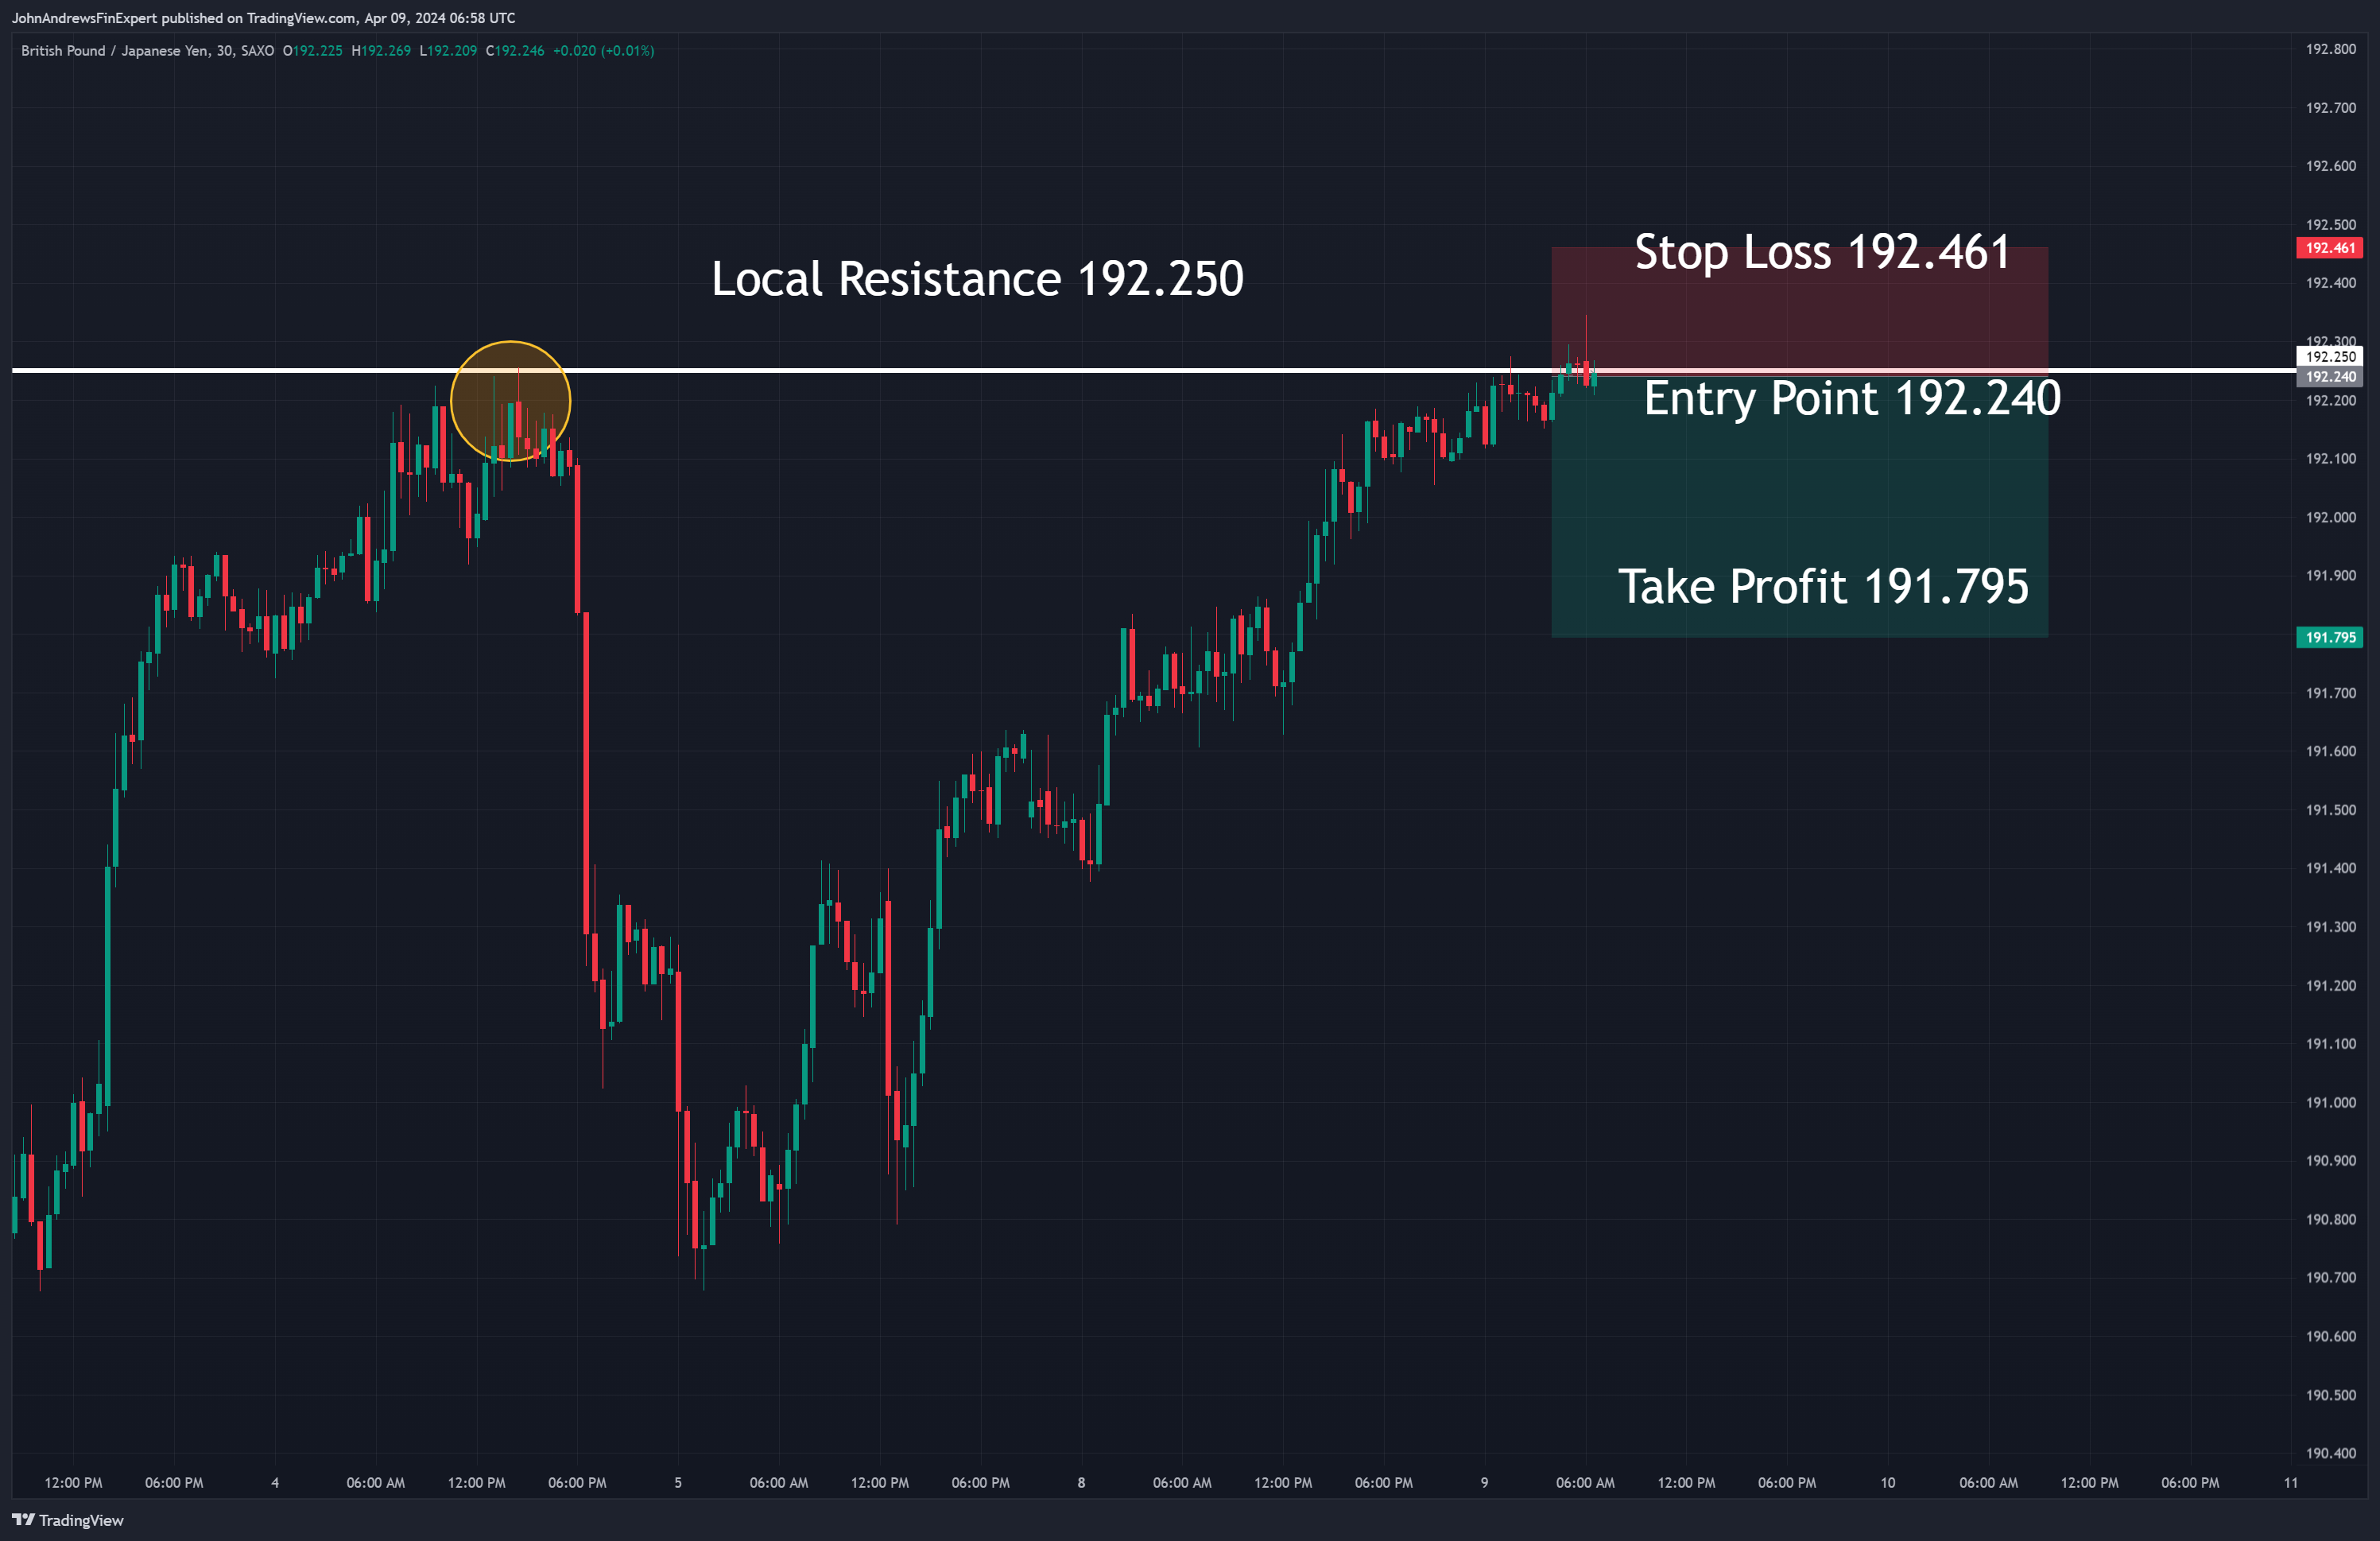The width and height of the screenshot is (2380, 1541).
Task: Click the 191.500 price axis label
Action: click(x=2330, y=810)
